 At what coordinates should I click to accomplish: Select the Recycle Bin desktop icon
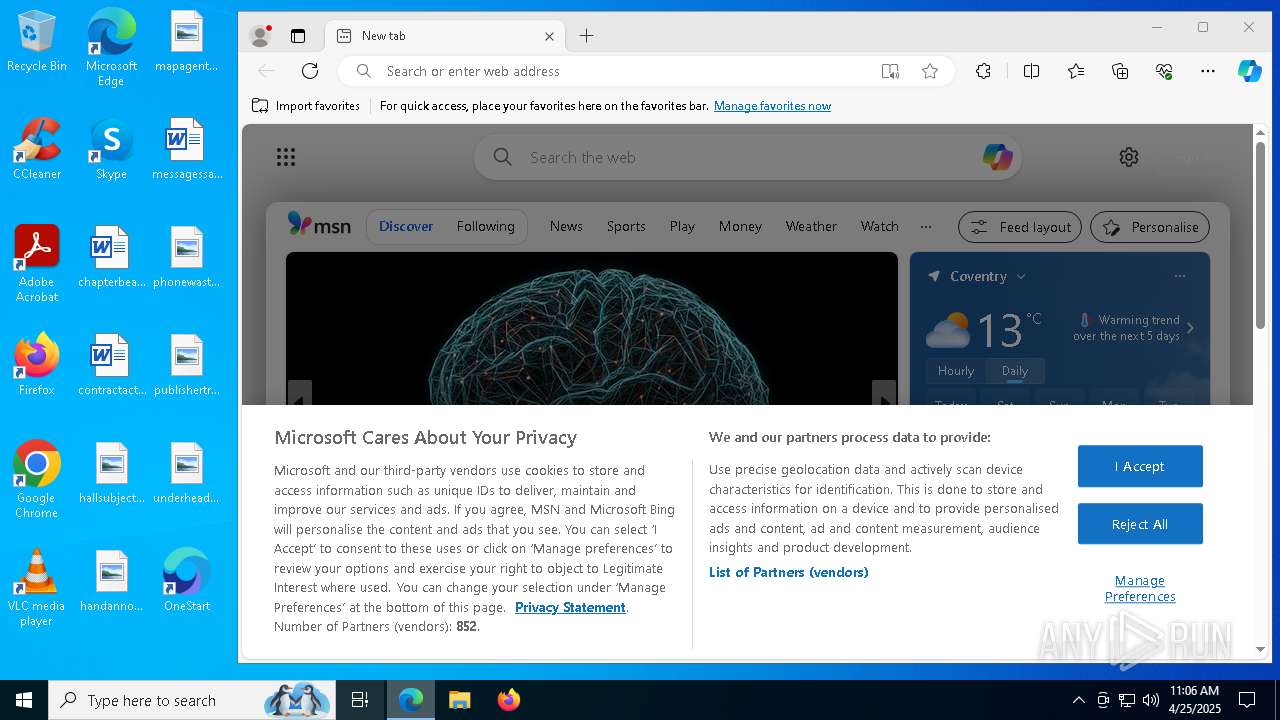pyautogui.click(x=37, y=42)
